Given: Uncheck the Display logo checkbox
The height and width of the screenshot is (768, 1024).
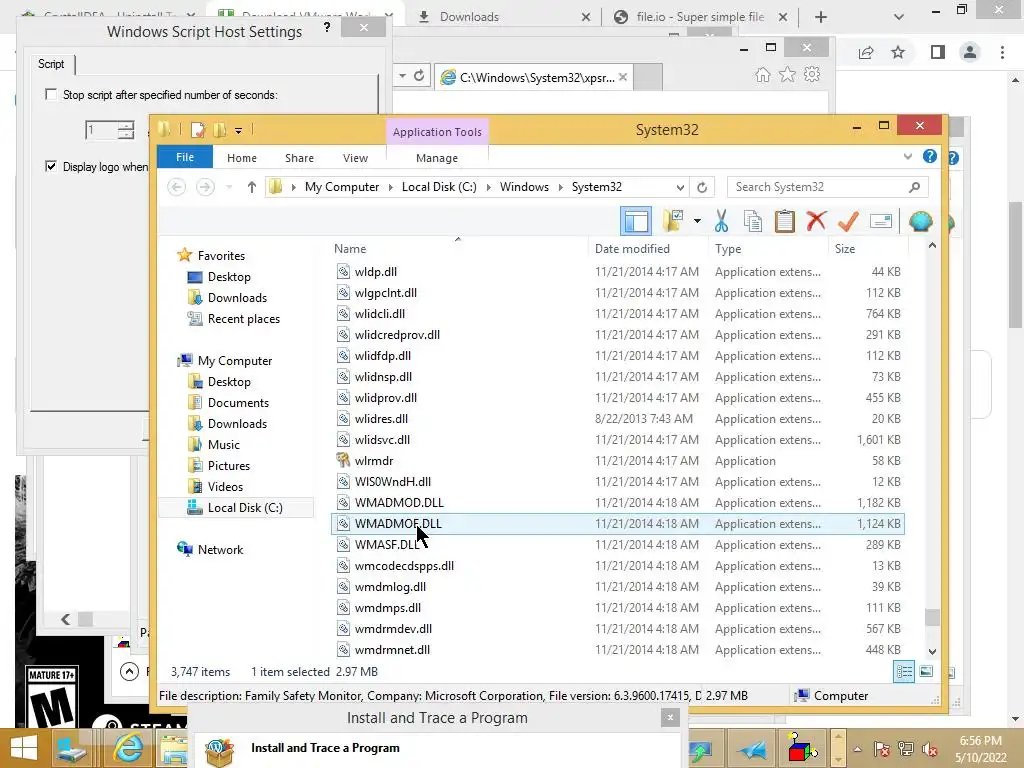Looking at the screenshot, I should 51,167.
